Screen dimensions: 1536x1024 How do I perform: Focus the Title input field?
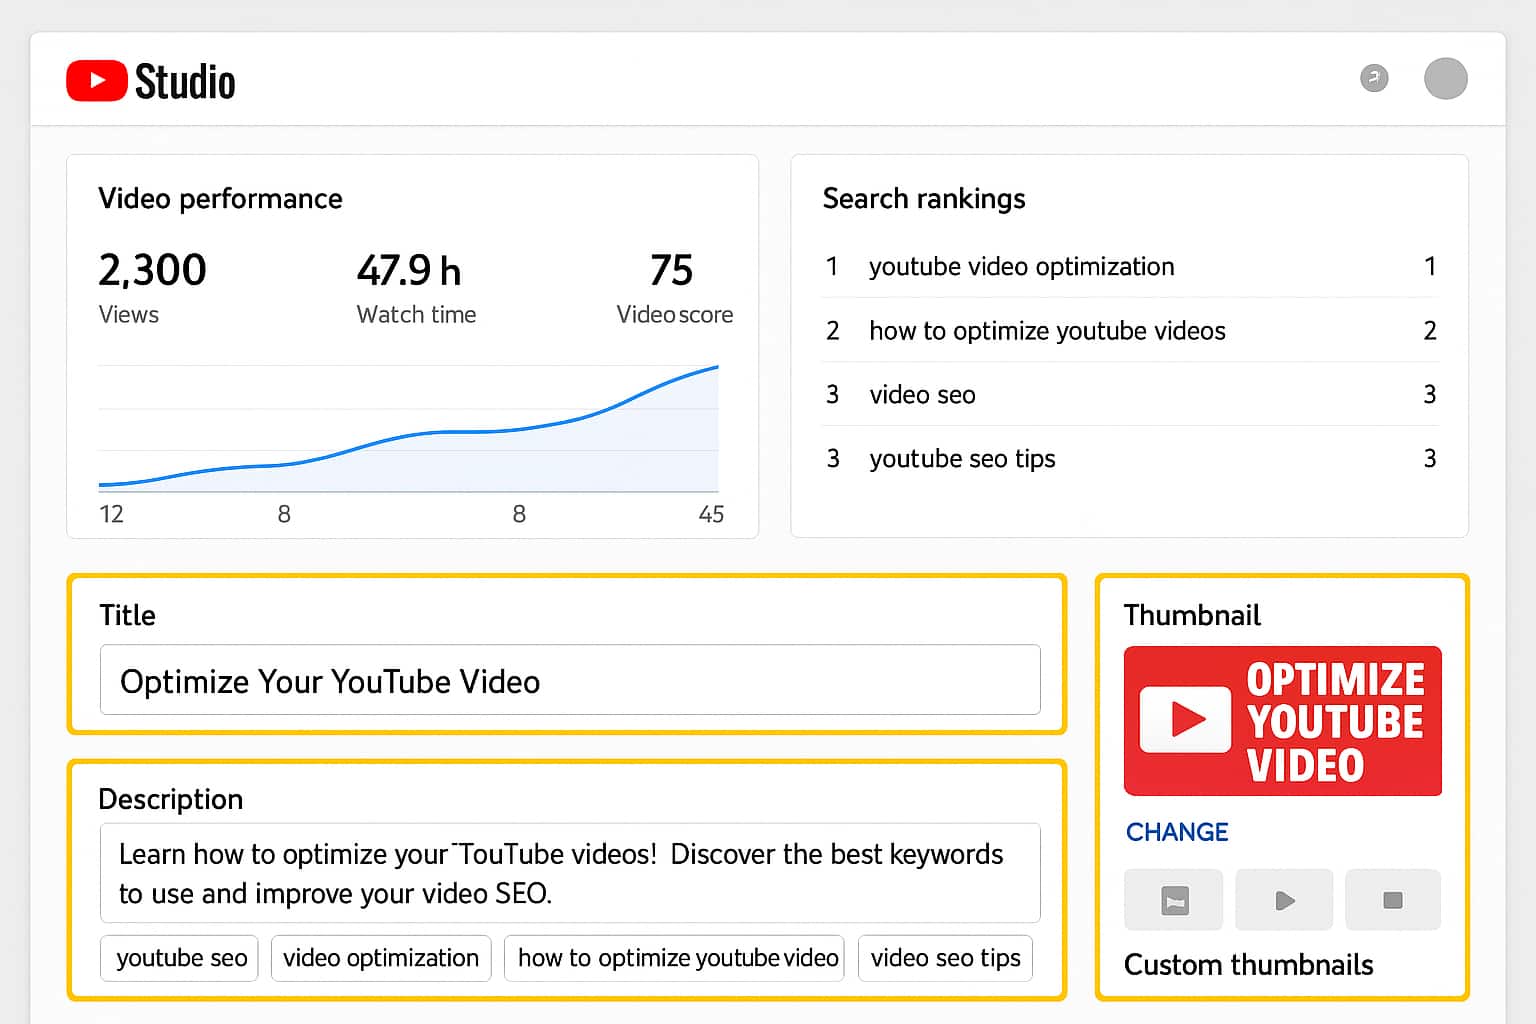click(x=570, y=680)
